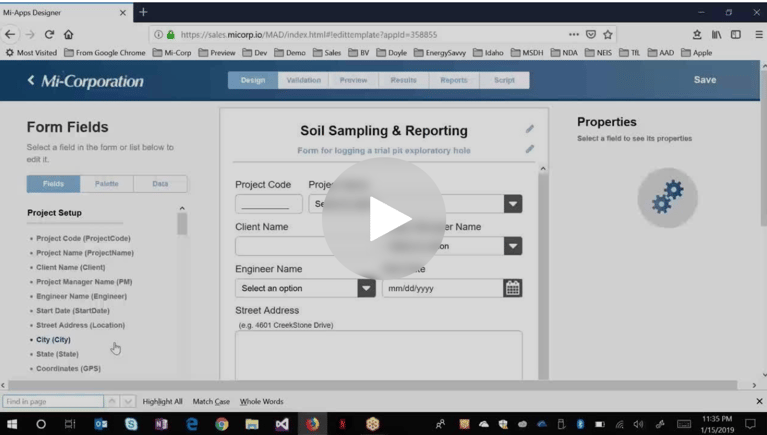The image size is (767, 435).
Task: Click the green lock site security icon
Action: pyautogui.click(x=171, y=34)
